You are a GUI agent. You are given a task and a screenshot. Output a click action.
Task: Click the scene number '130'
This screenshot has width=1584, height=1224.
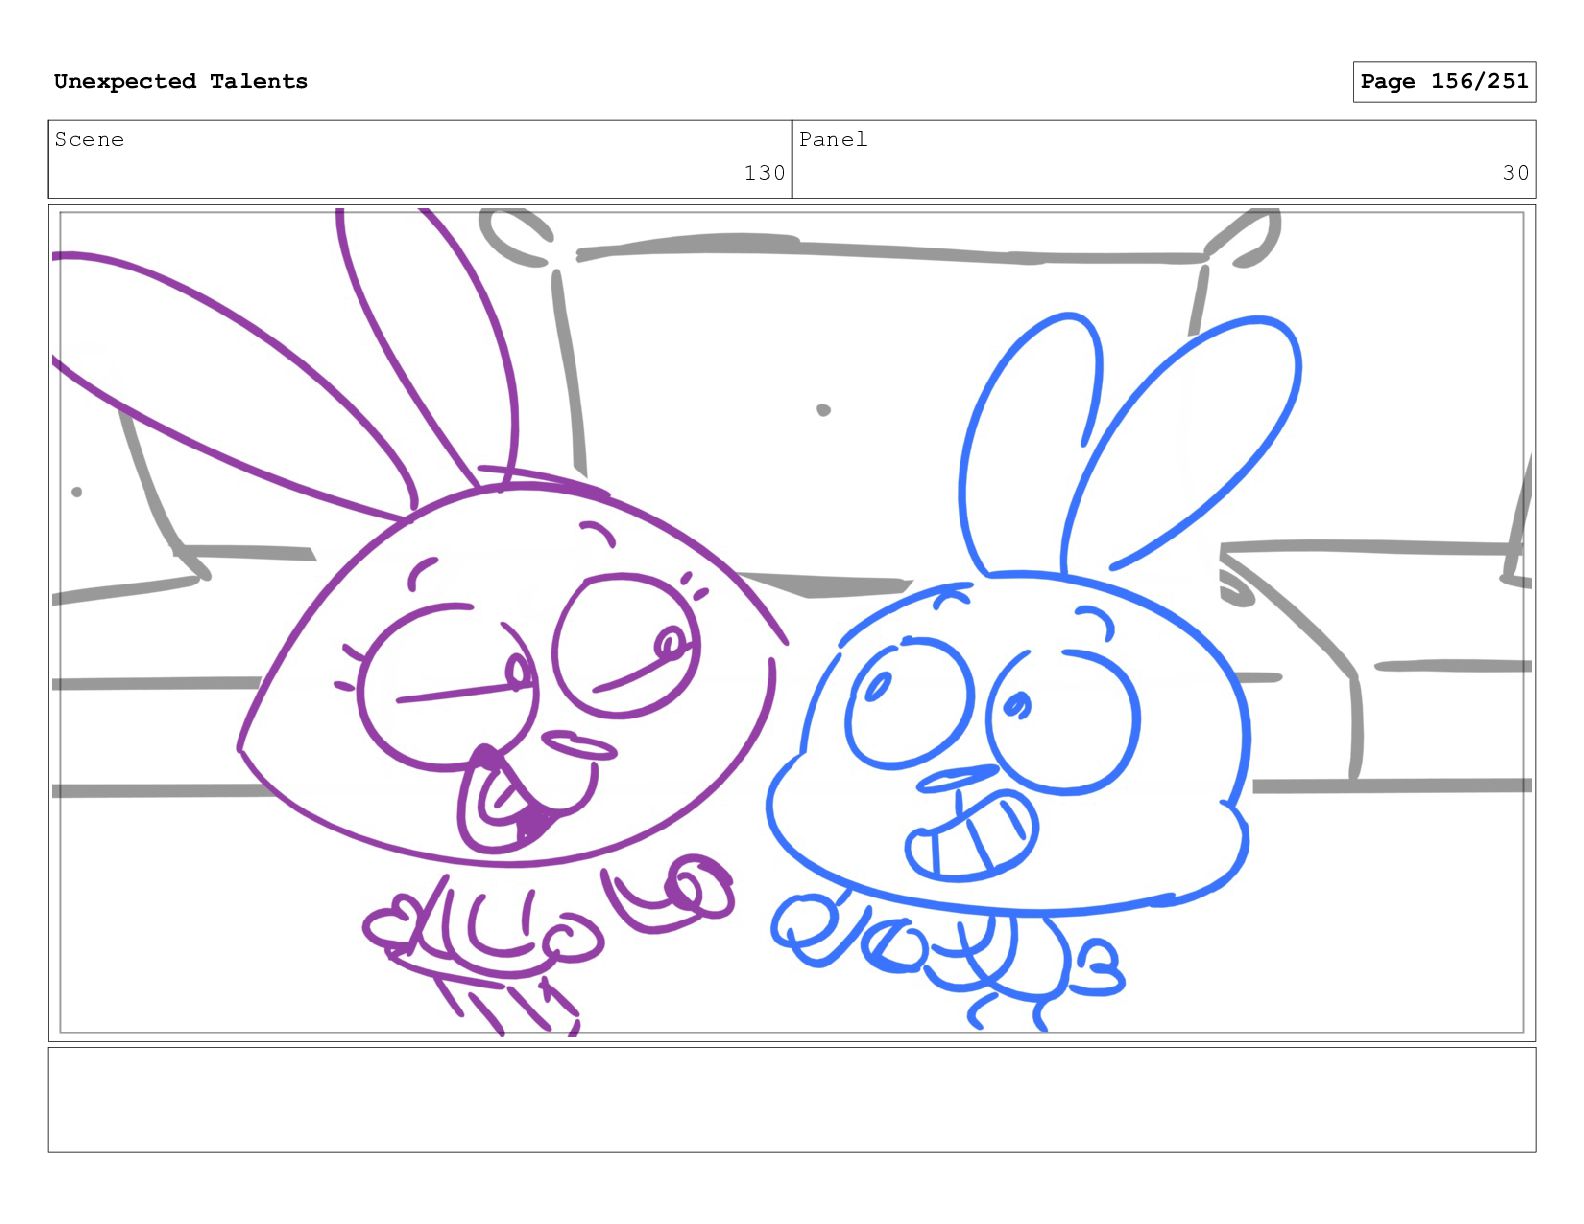point(764,173)
